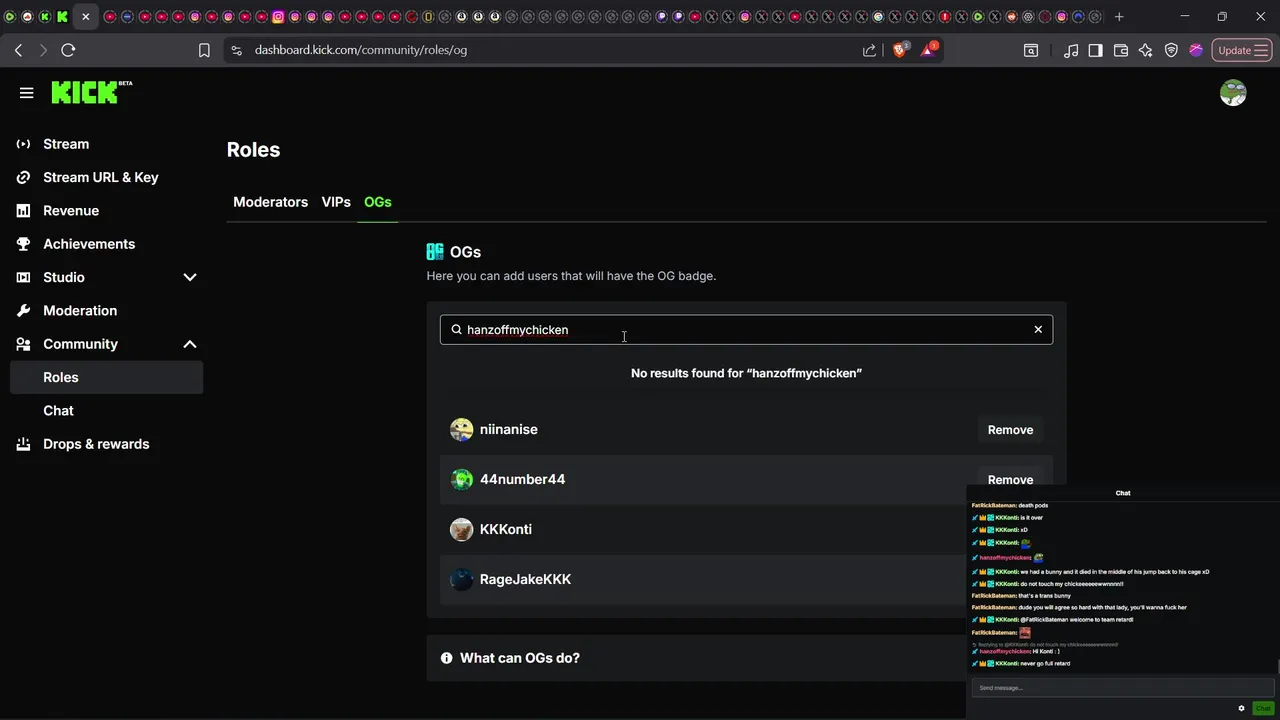
Task: Click the Drops & rewards chart icon
Action: (23, 444)
